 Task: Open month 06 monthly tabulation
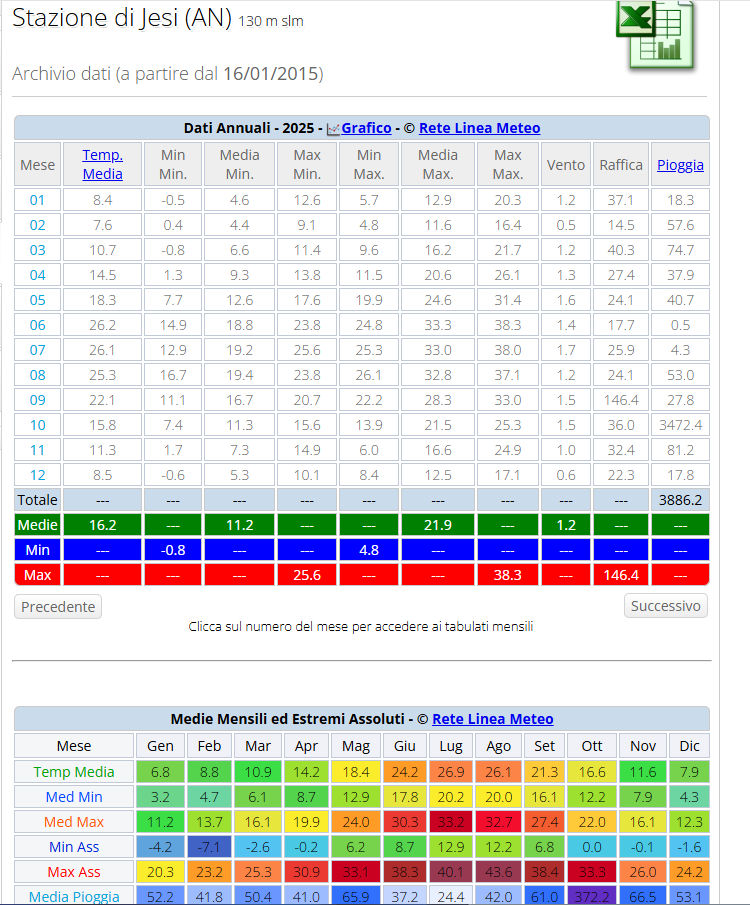pos(37,325)
